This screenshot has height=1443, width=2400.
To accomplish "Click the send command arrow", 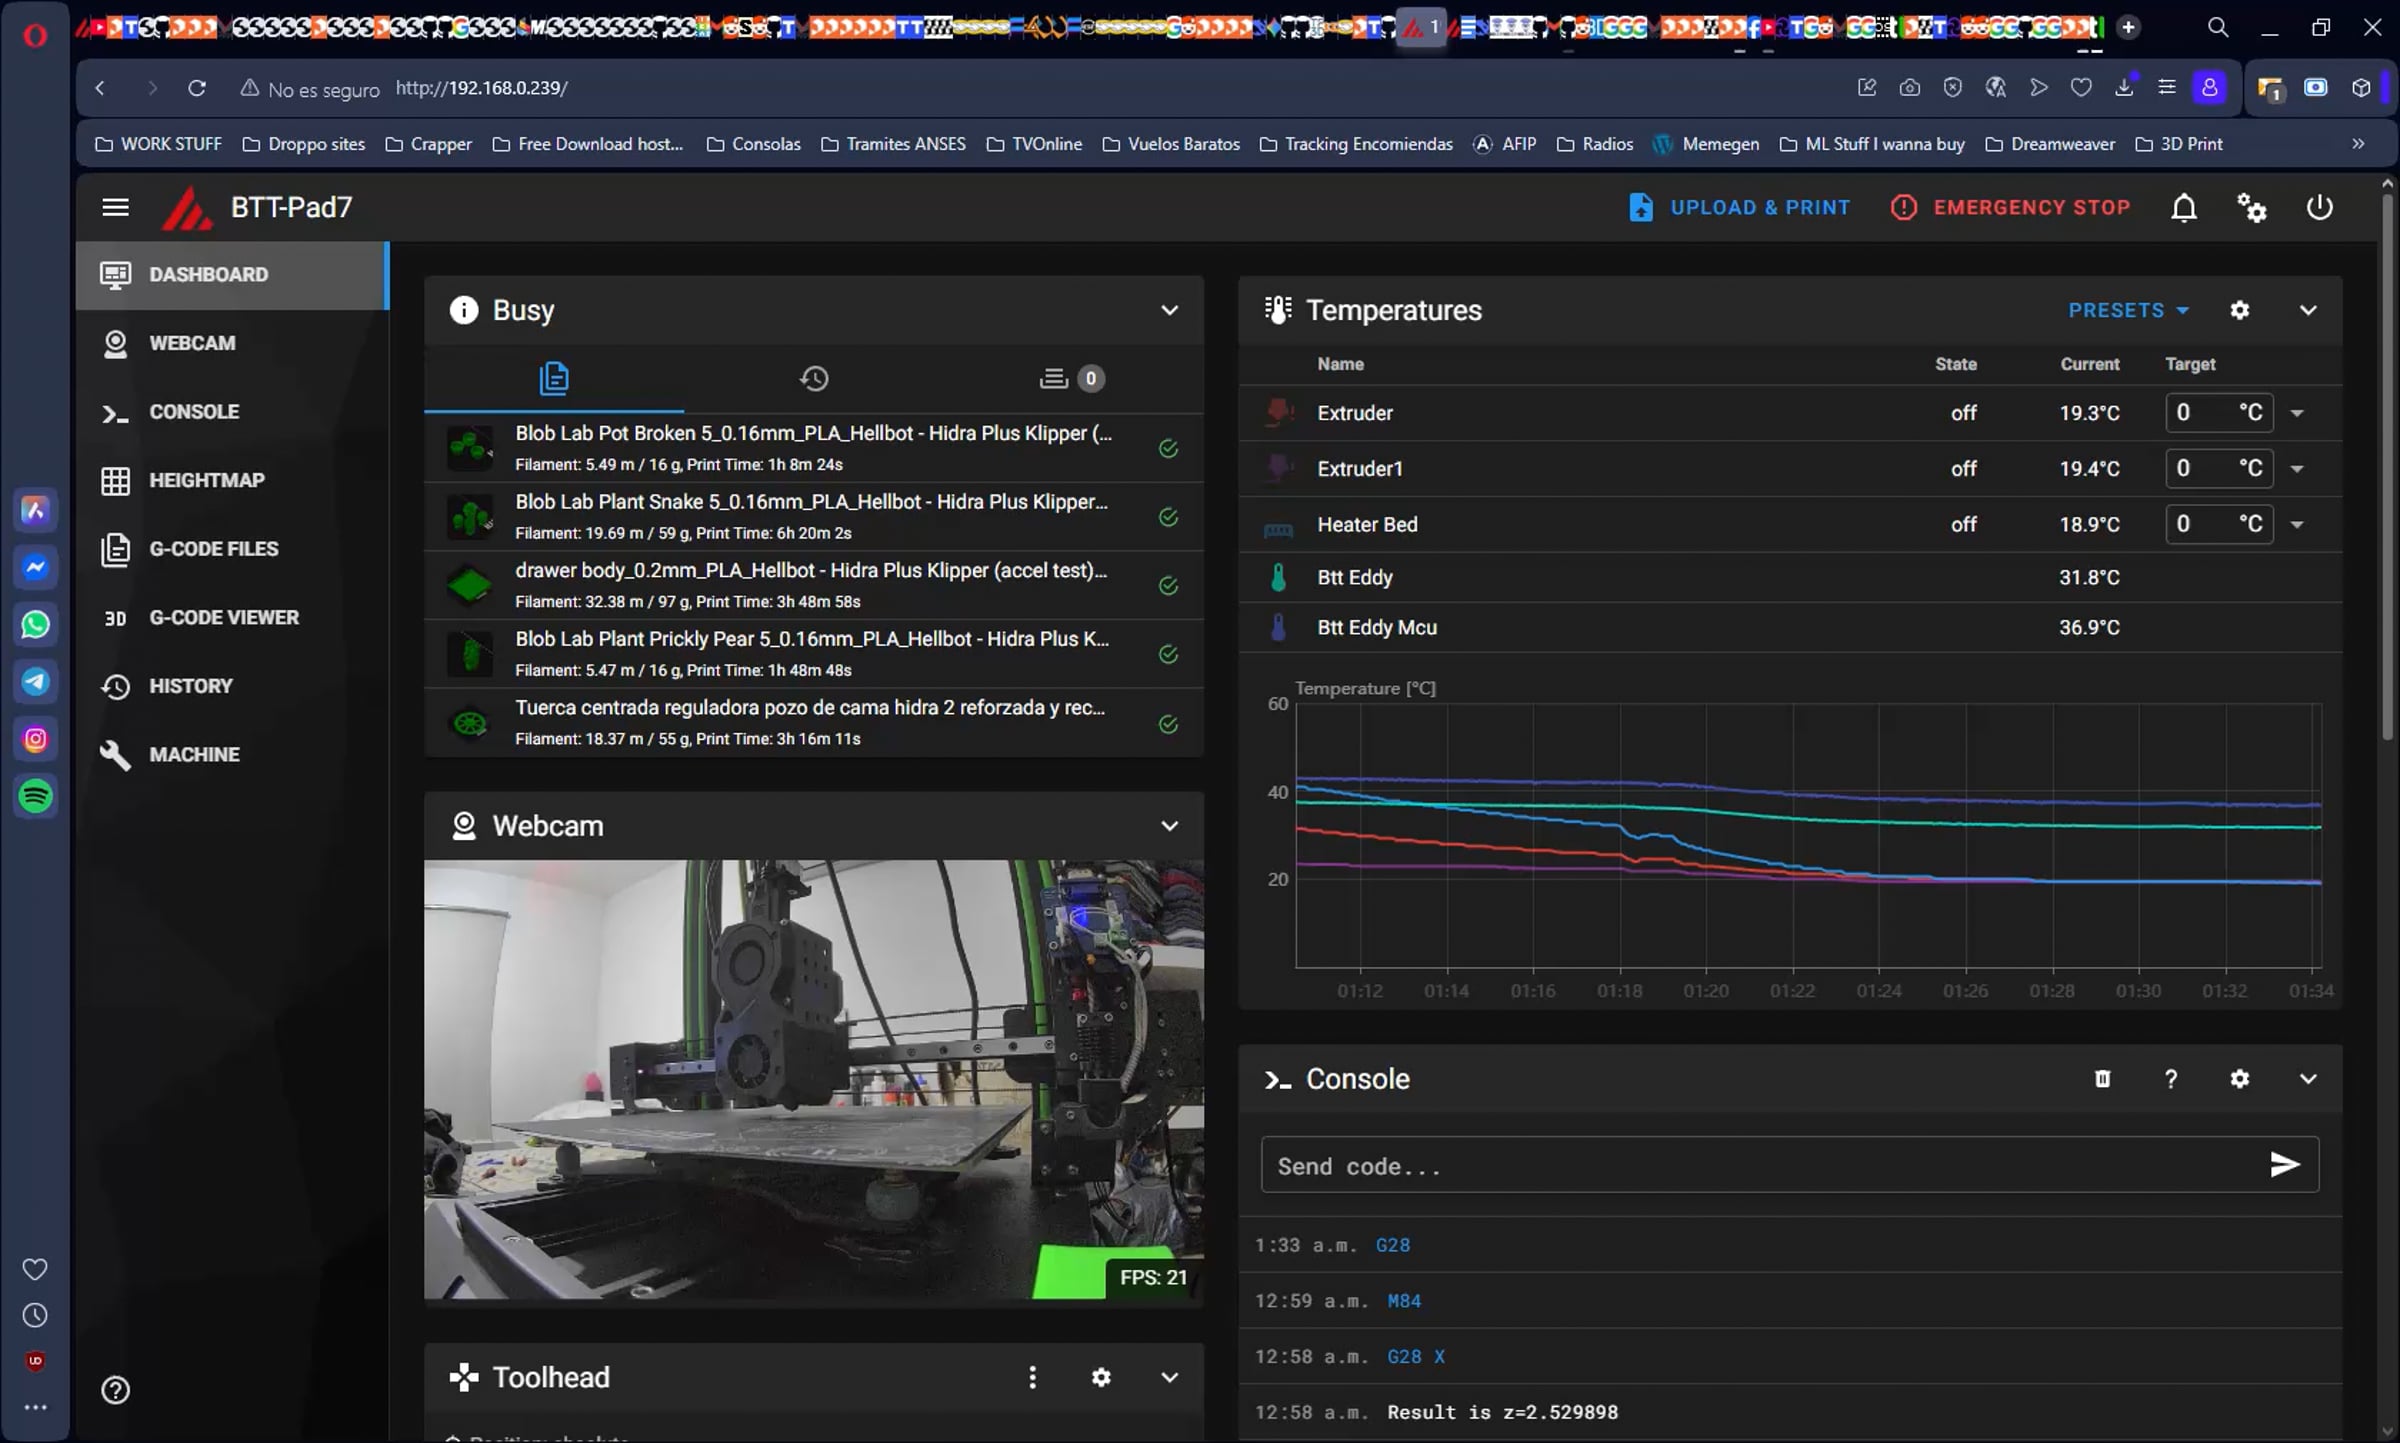I will point(2285,1165).
